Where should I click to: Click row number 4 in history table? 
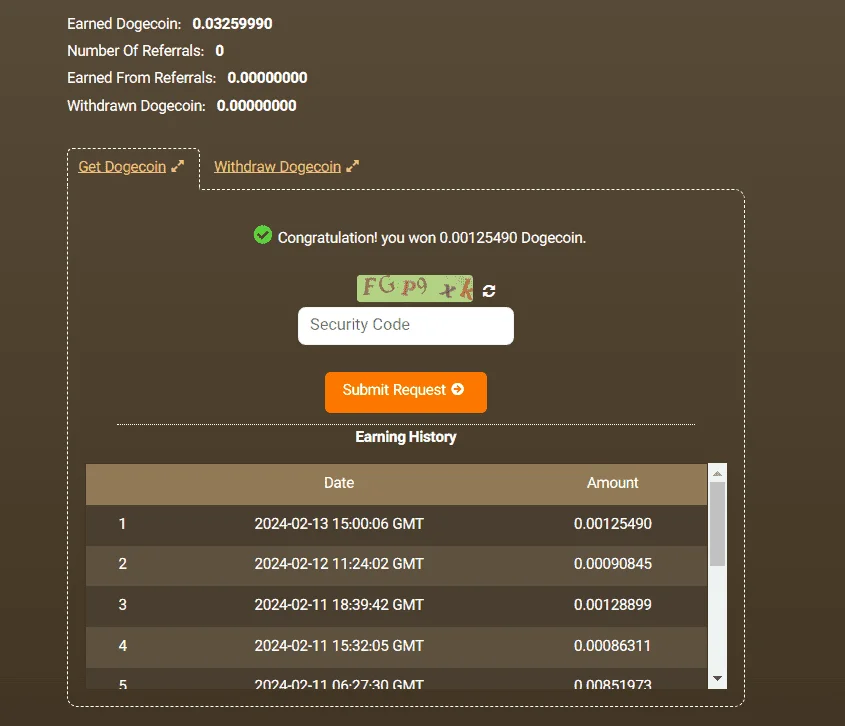[x=122, y=646]
